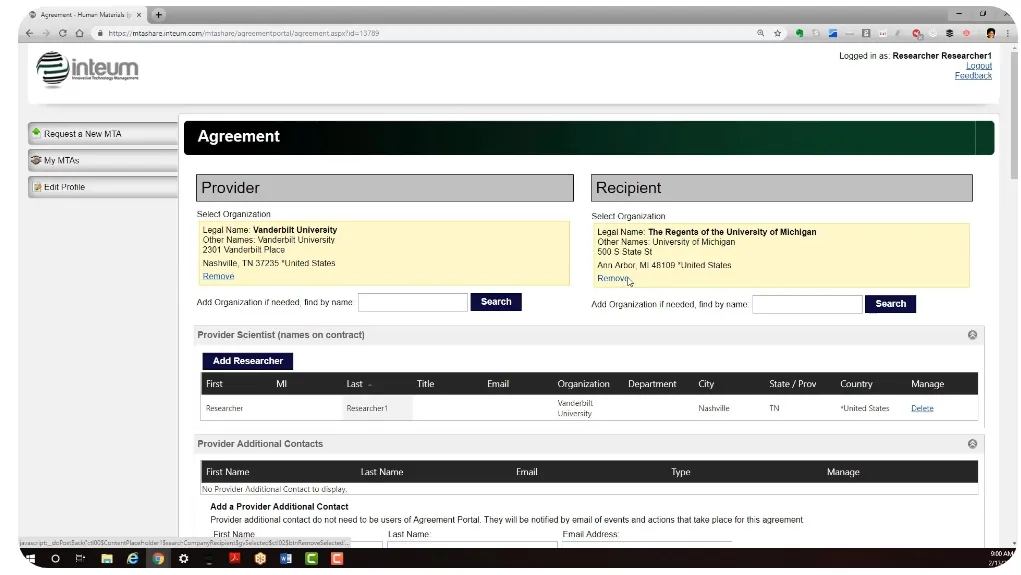The width and height of the screenshot is (1021, 575).
Task: Click the Provider panel heading
Action: point(385,188)
